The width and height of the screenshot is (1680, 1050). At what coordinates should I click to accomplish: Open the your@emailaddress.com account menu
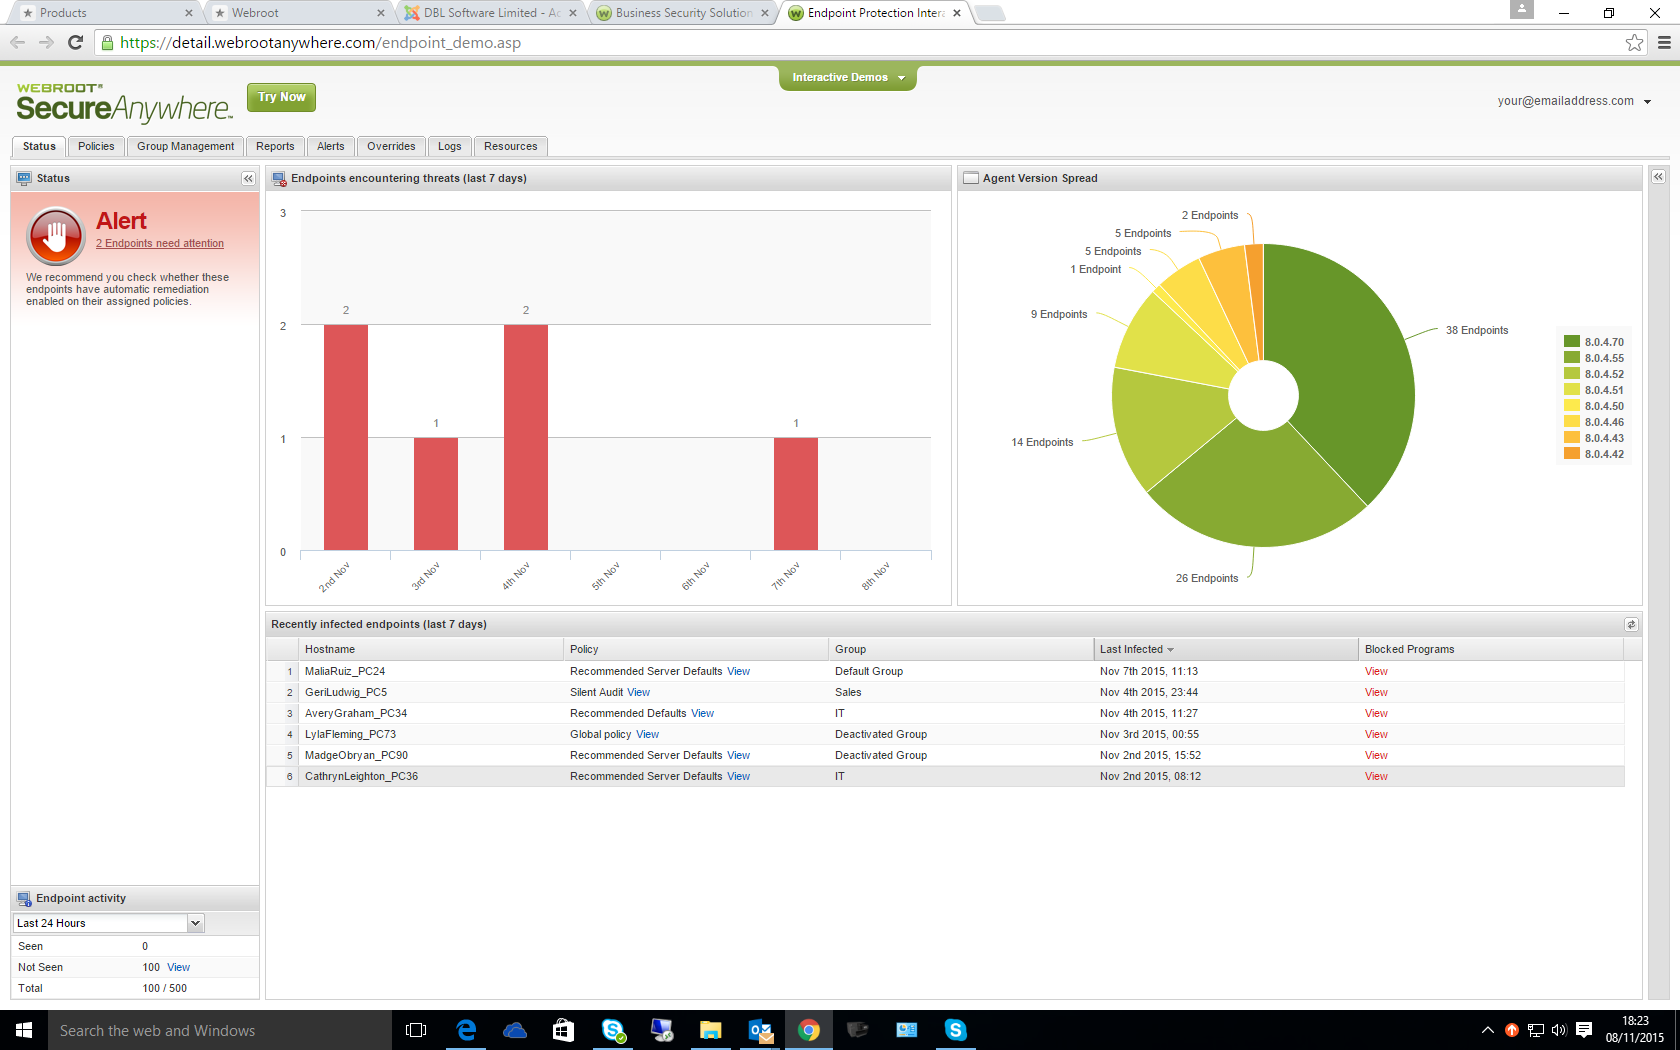pos(1574,101)
